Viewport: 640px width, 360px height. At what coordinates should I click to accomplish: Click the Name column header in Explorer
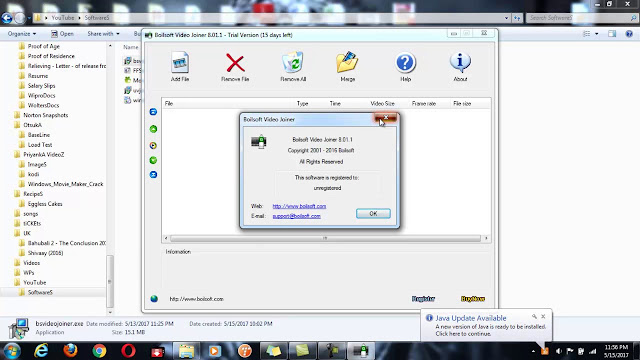(x=131, y=47)
